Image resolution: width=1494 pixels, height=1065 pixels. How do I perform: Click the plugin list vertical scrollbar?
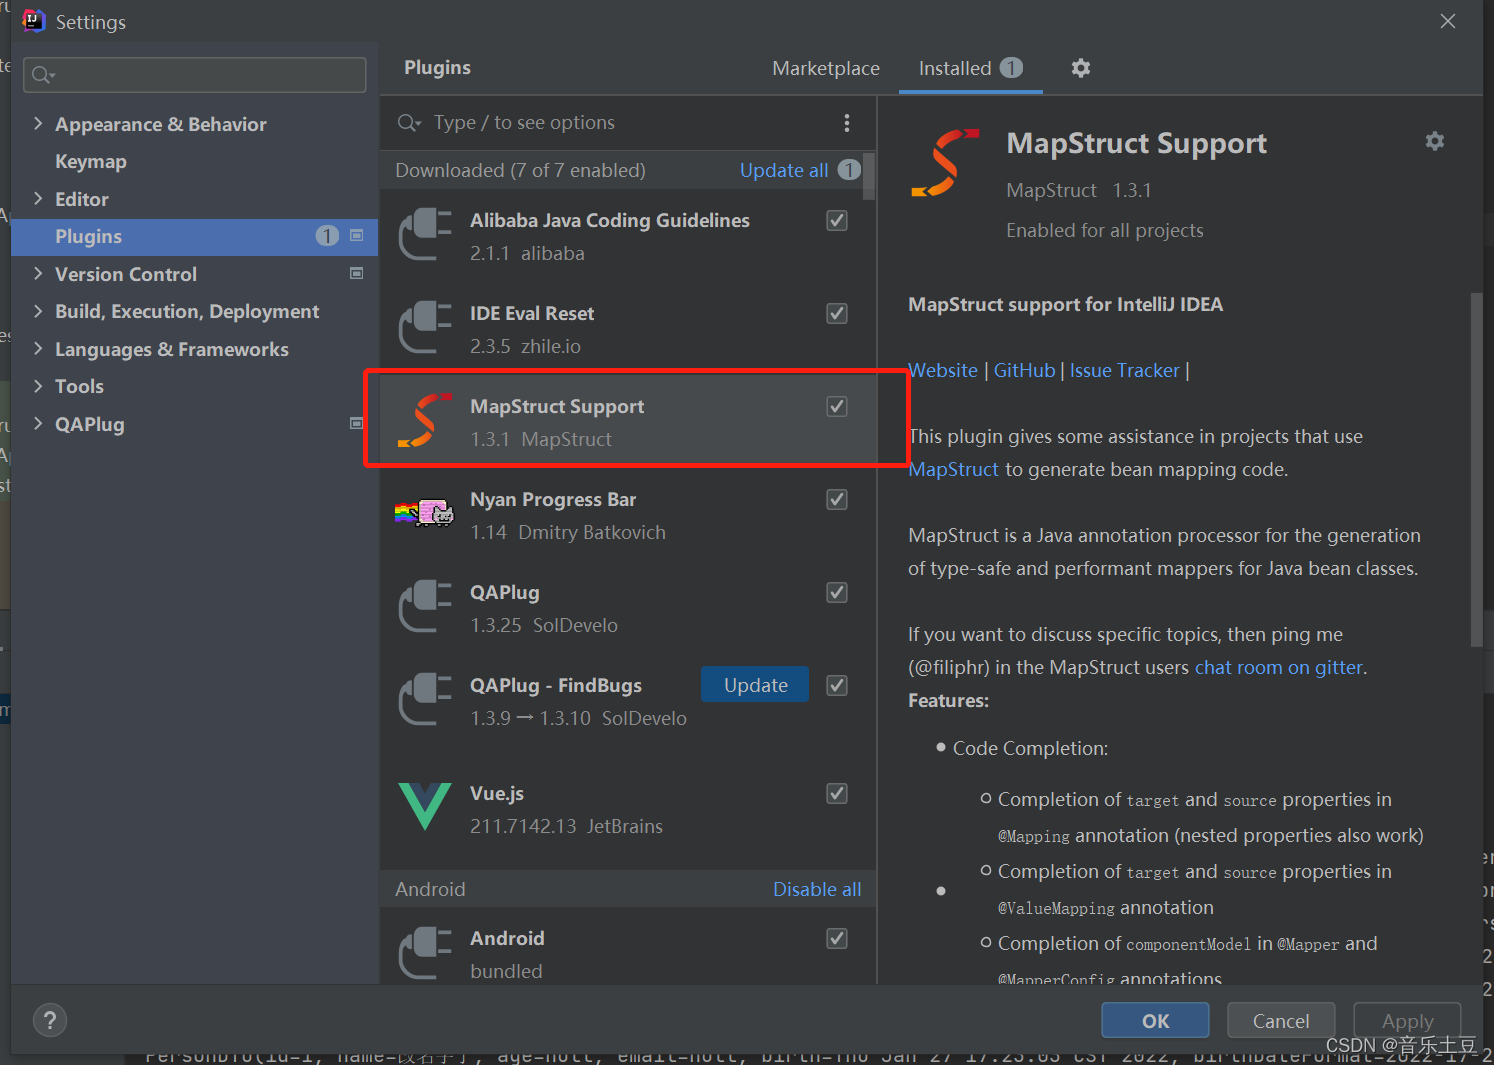click(x=869, y=176)
